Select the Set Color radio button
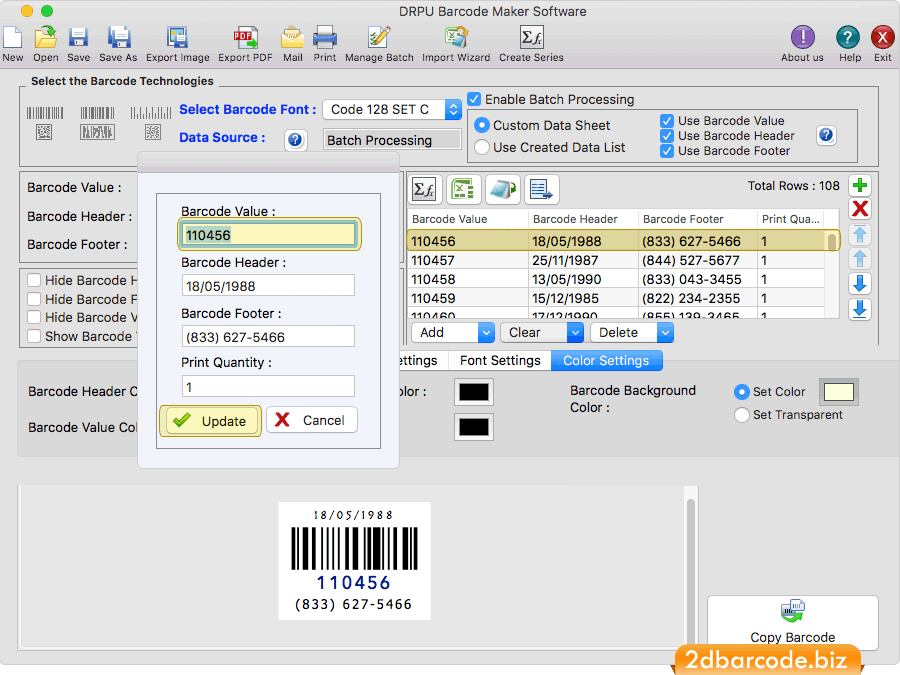 pyautogui.click(x=742, y=392)
